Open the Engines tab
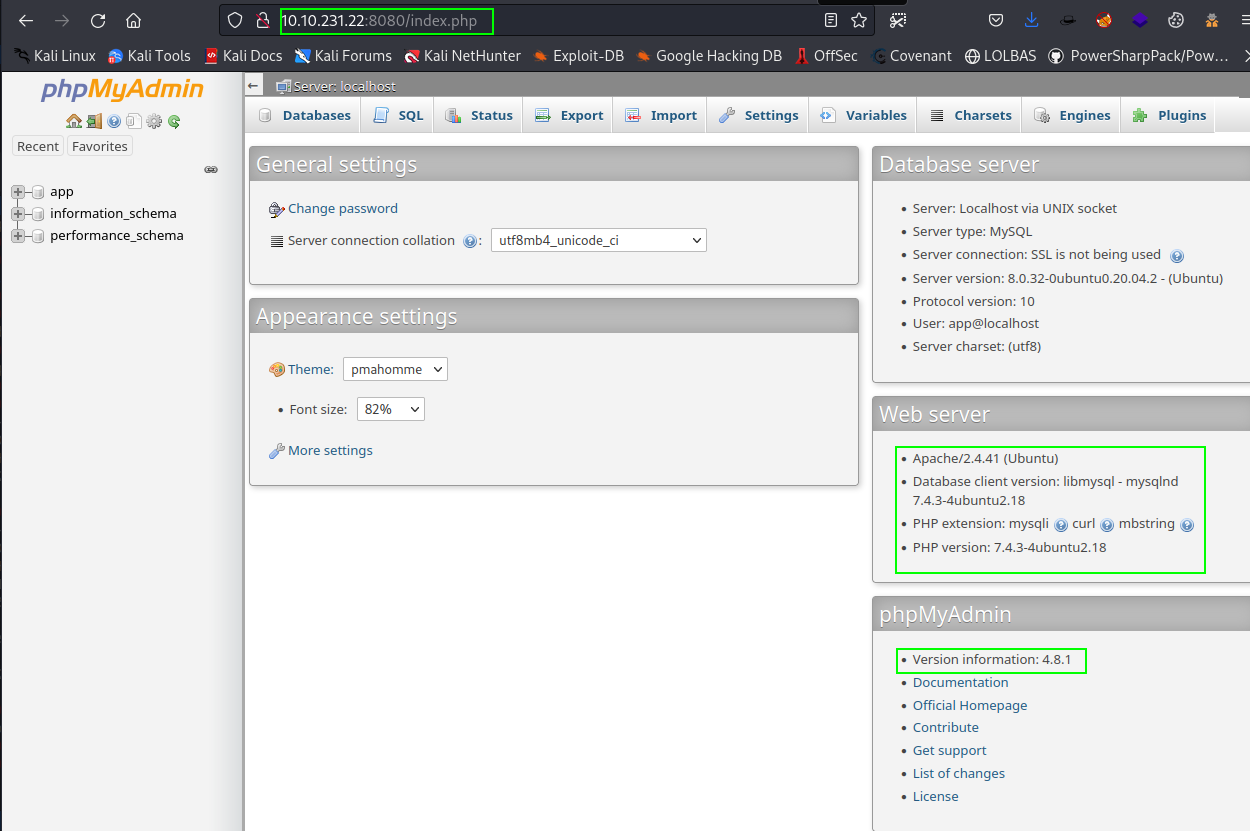Screen dimensions: 1250x831 coord(1072,116)
